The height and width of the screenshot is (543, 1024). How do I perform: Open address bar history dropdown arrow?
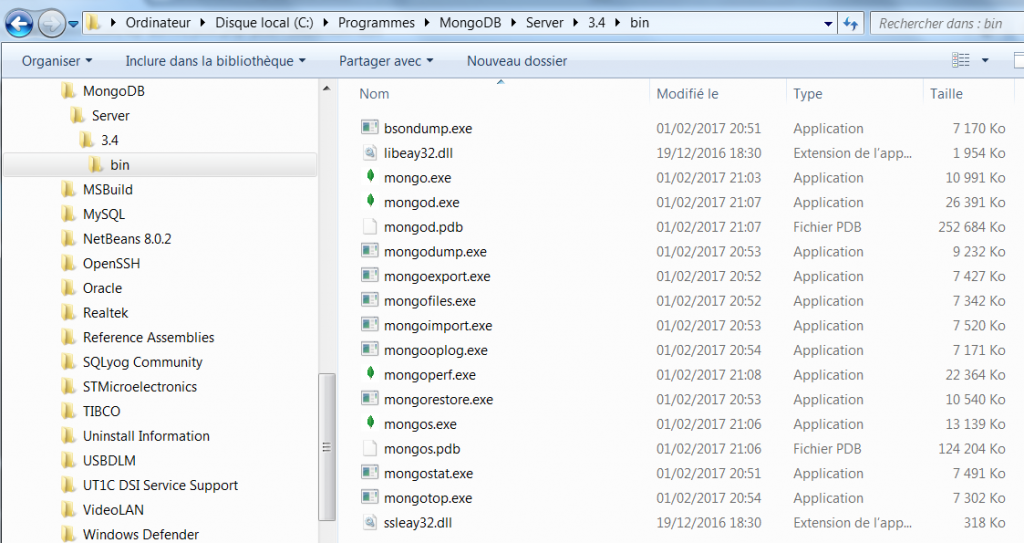coord(828,24)
